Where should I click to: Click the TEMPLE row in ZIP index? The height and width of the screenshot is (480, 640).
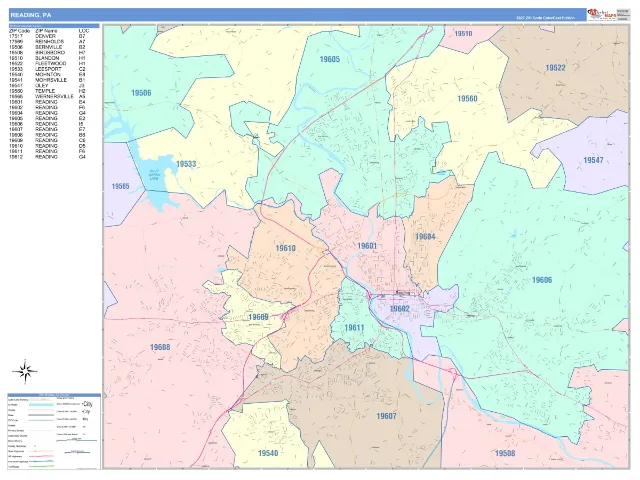click(x=47, y=91)
